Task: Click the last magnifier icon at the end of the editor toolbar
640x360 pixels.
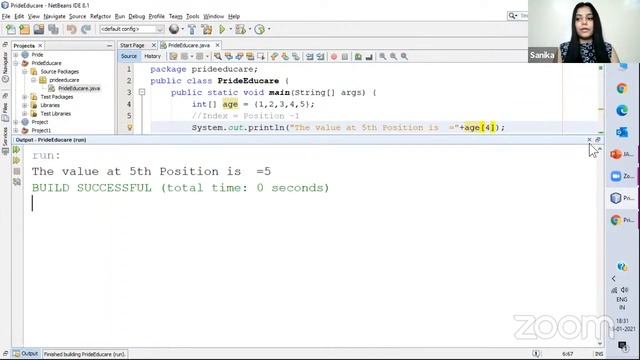Action: coord(404,57)
